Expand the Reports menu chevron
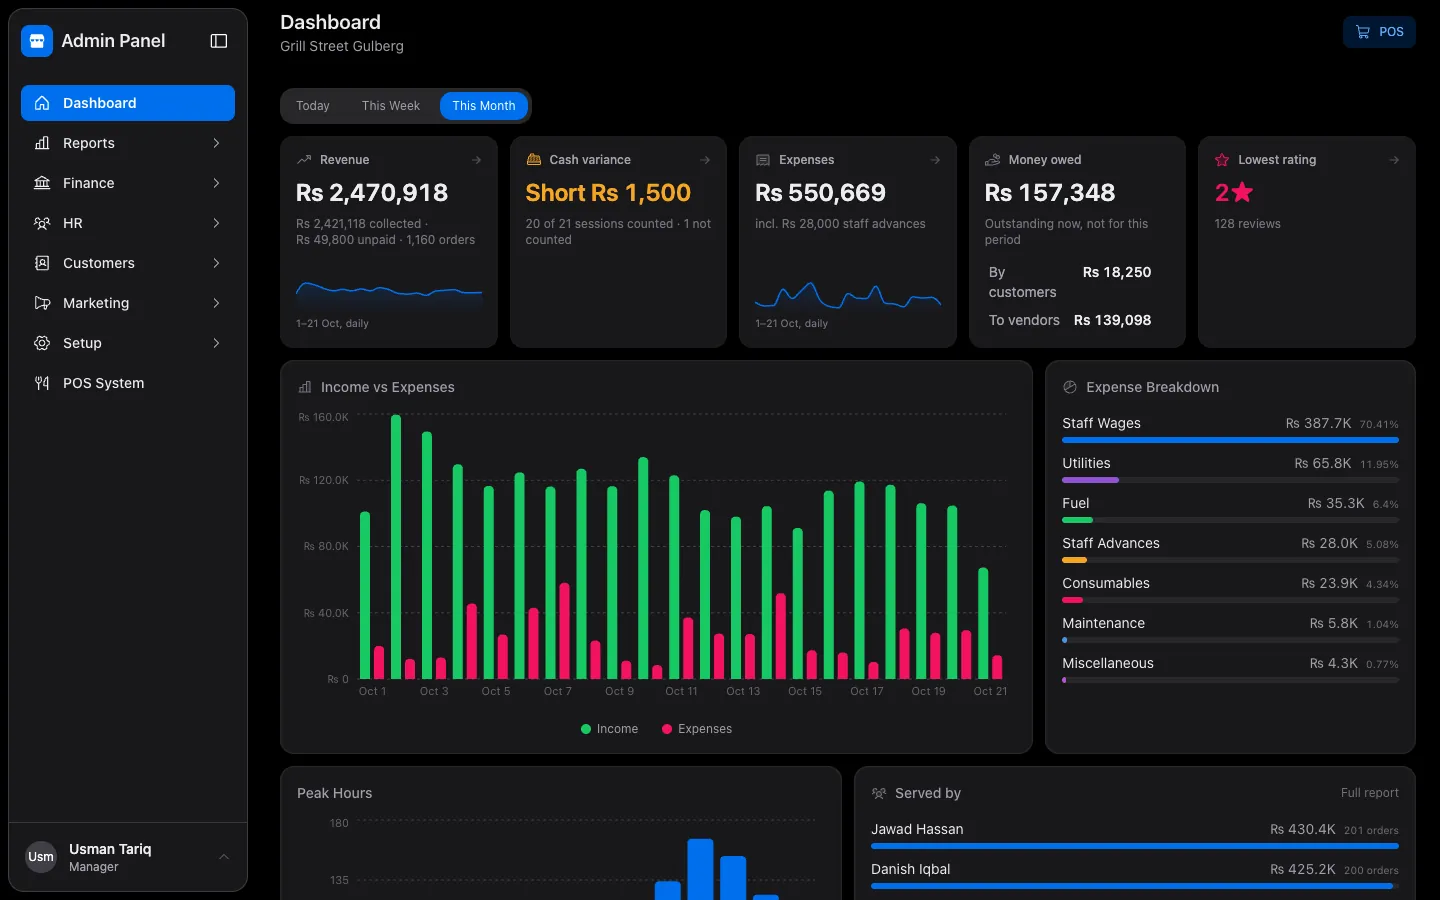The height and width of the screenshot is (900, 1440). (x=216, y=143)
